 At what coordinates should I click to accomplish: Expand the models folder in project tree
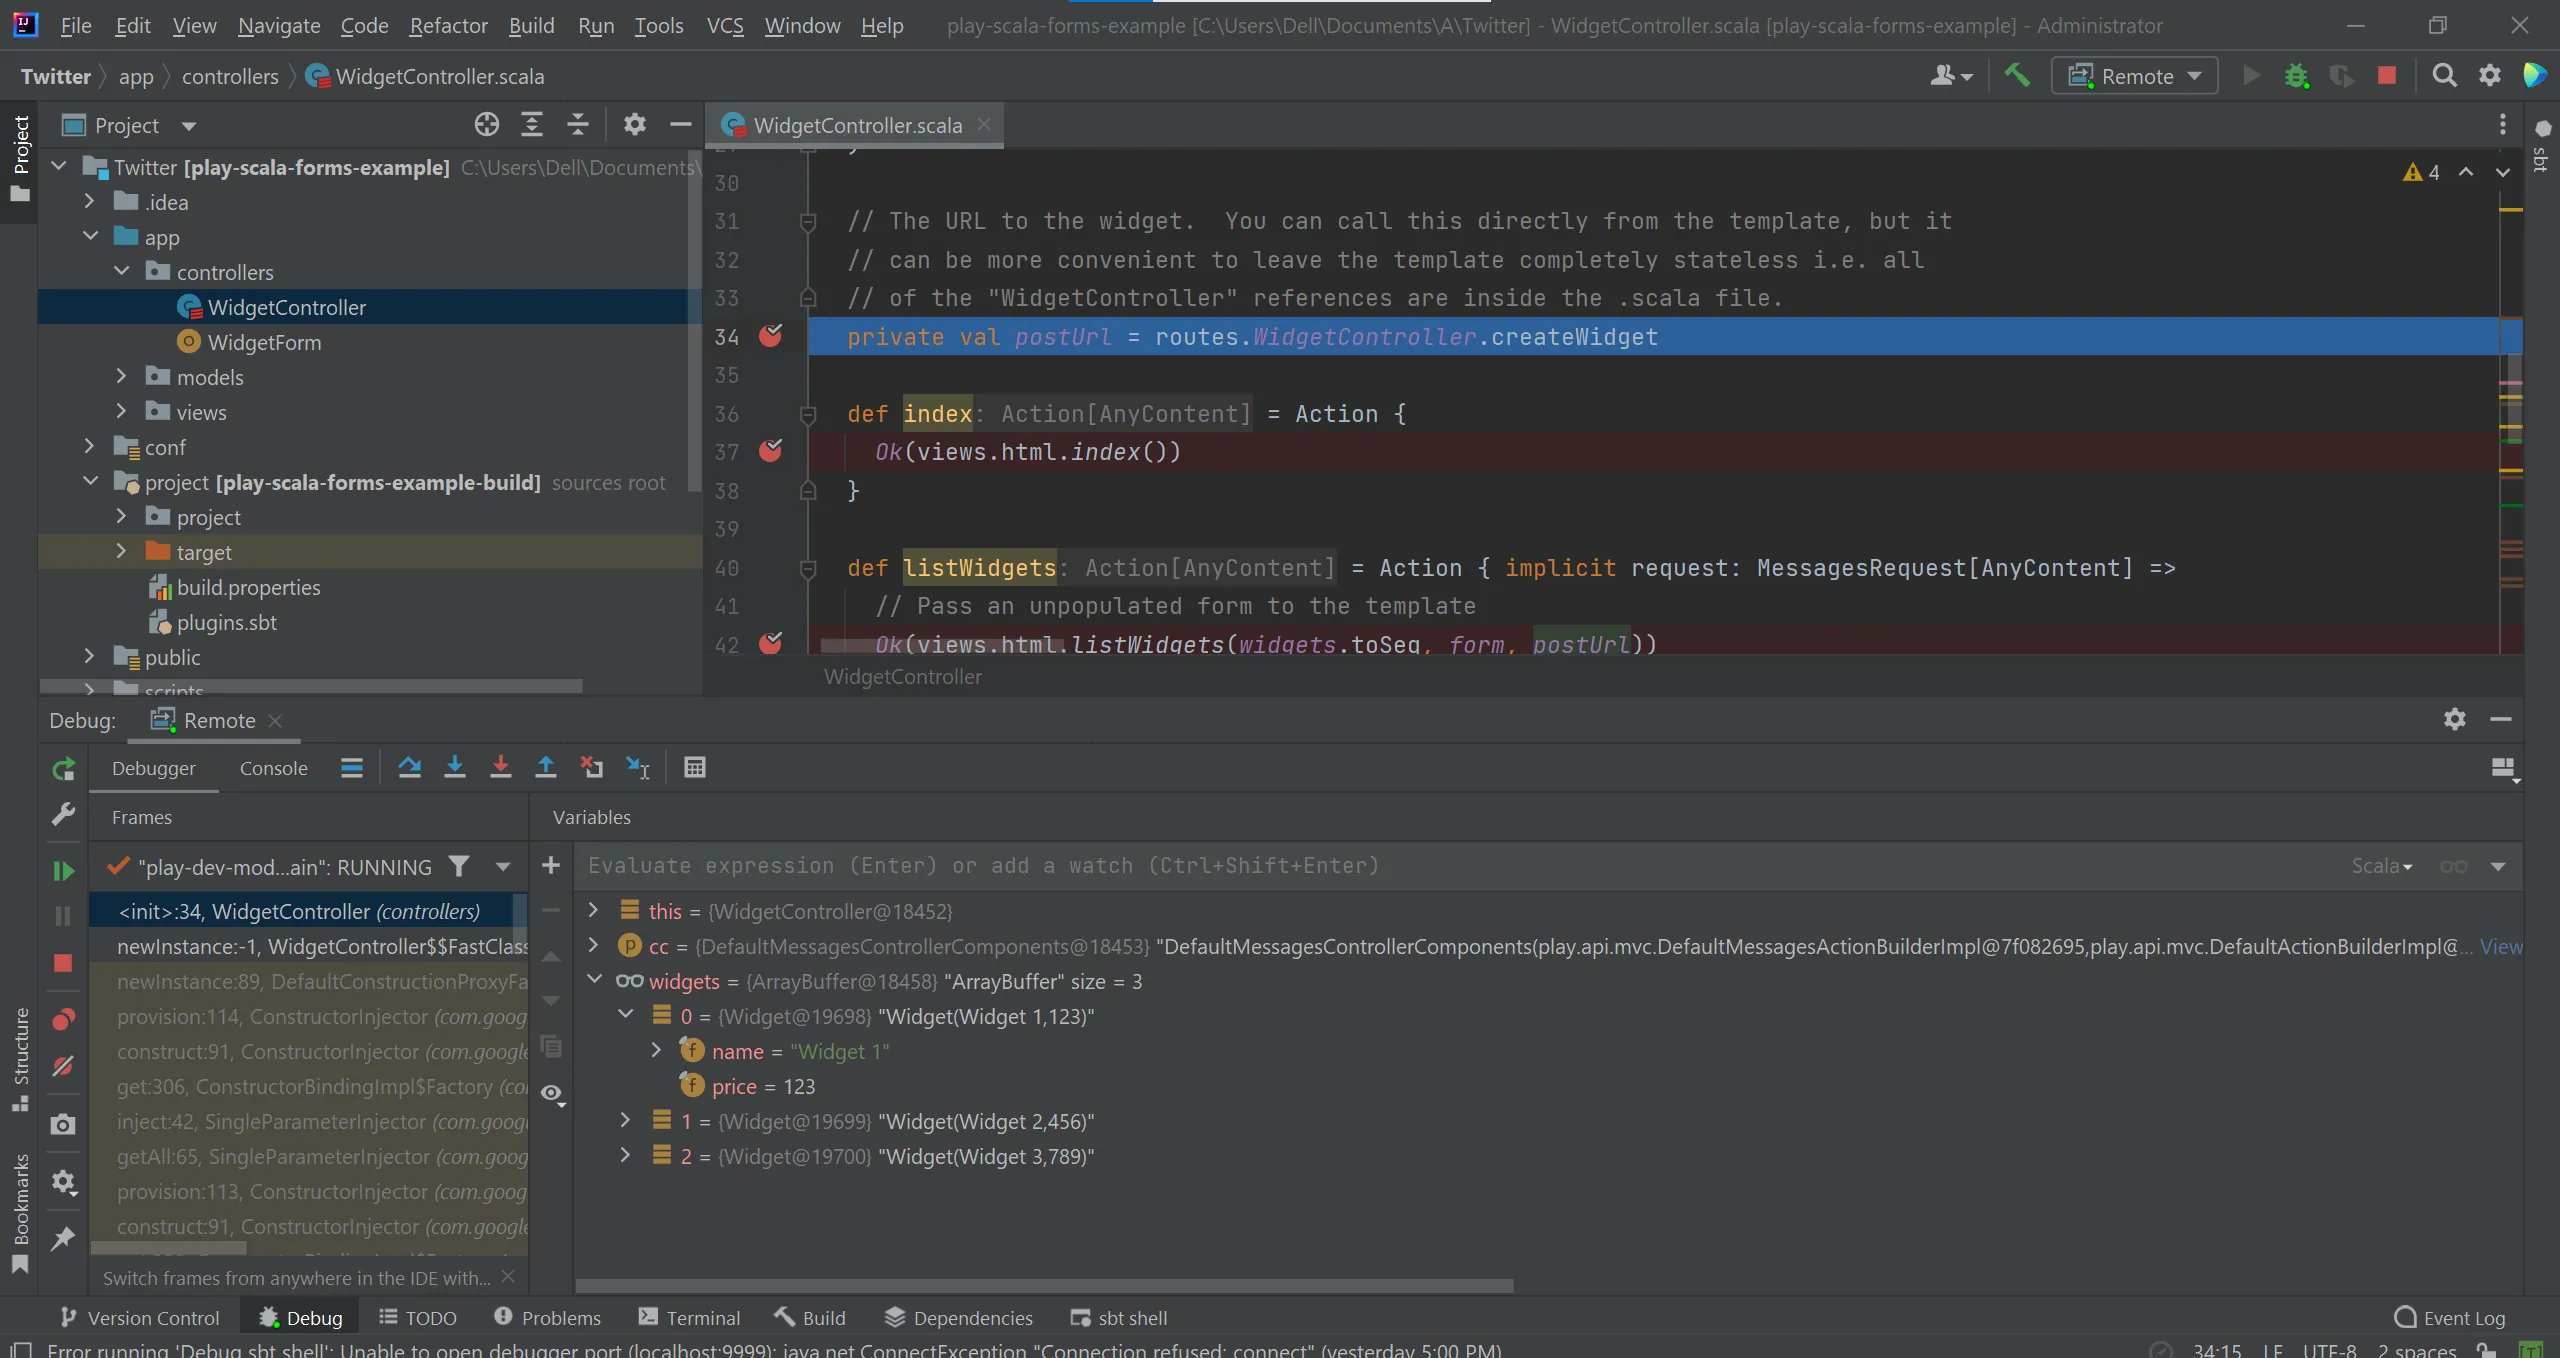[122, 377]
